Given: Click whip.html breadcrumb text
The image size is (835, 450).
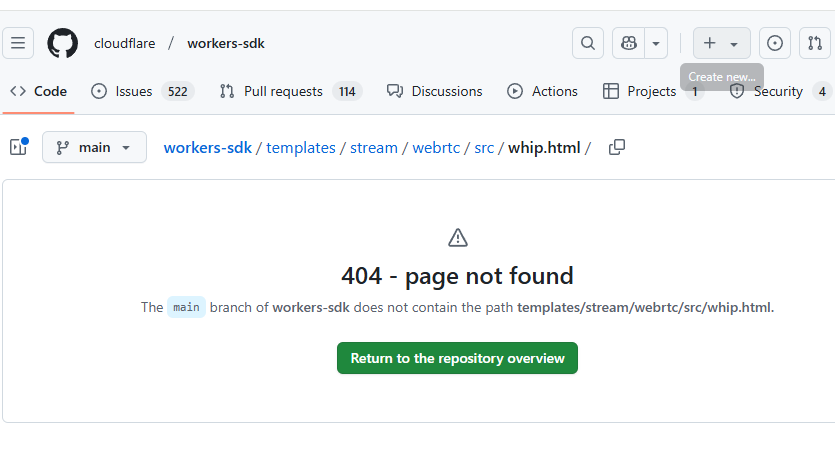Looking at the screenshot, I should click(544, 148).
